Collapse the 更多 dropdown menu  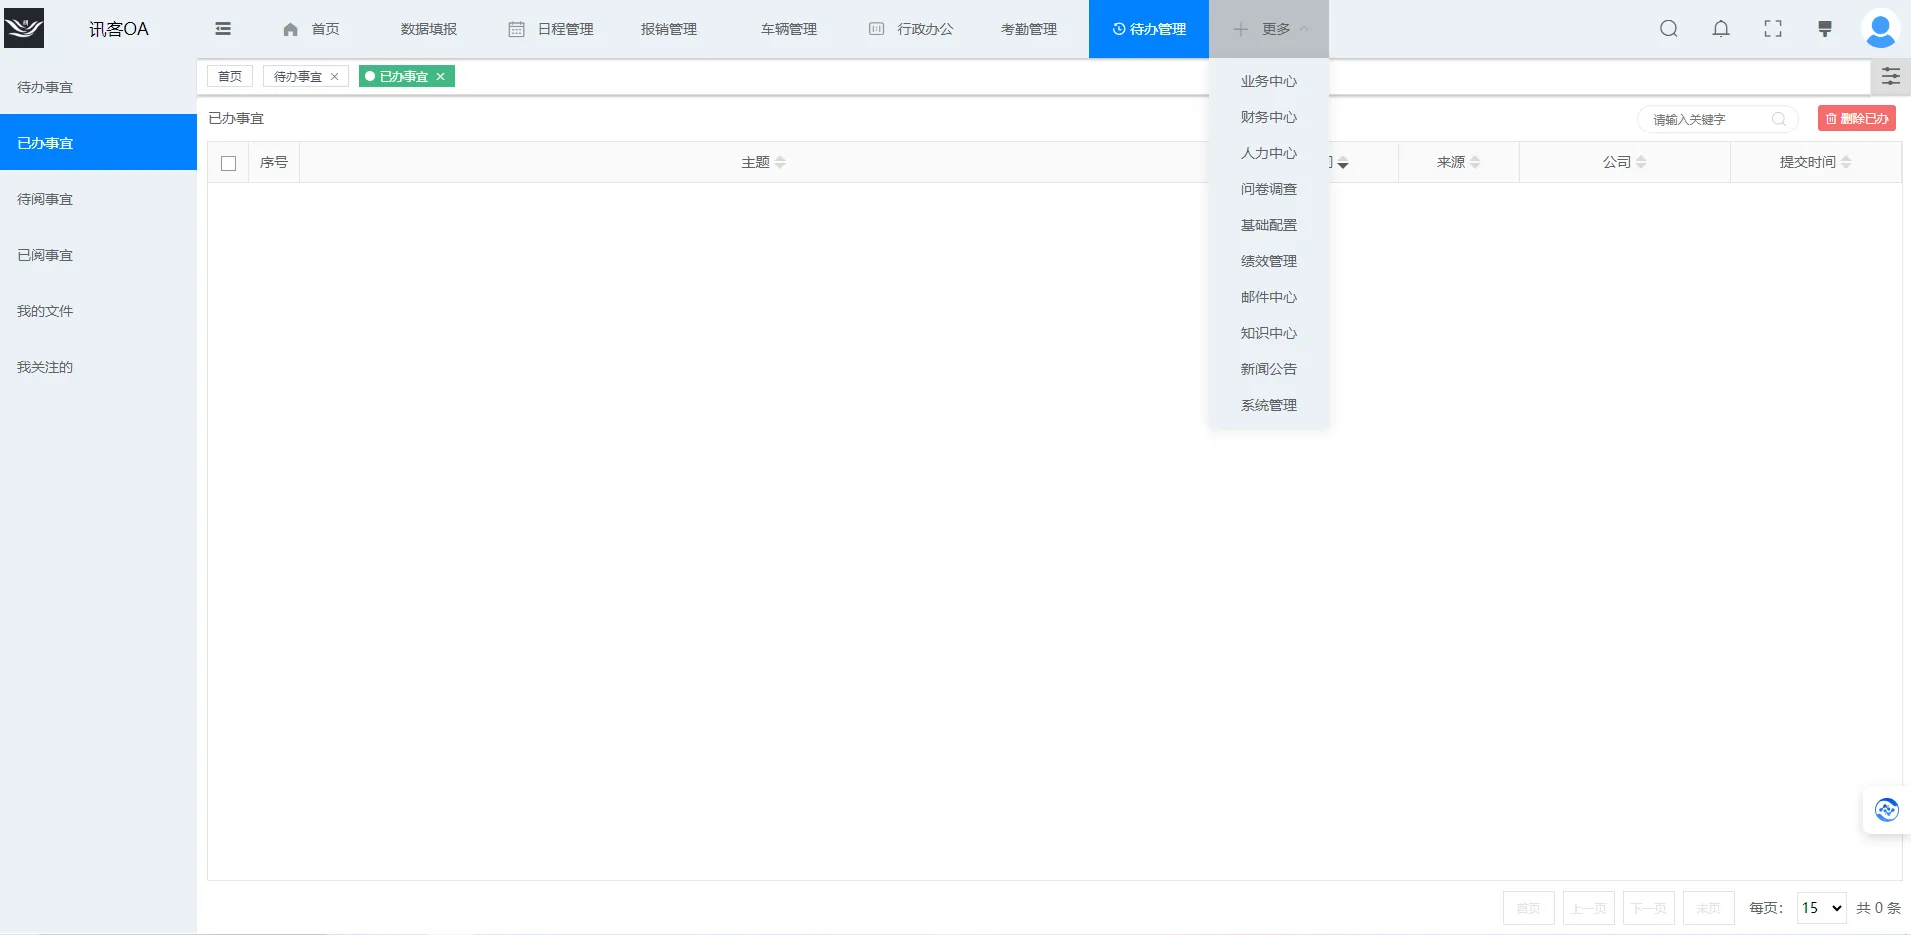tap(1269, 29)
